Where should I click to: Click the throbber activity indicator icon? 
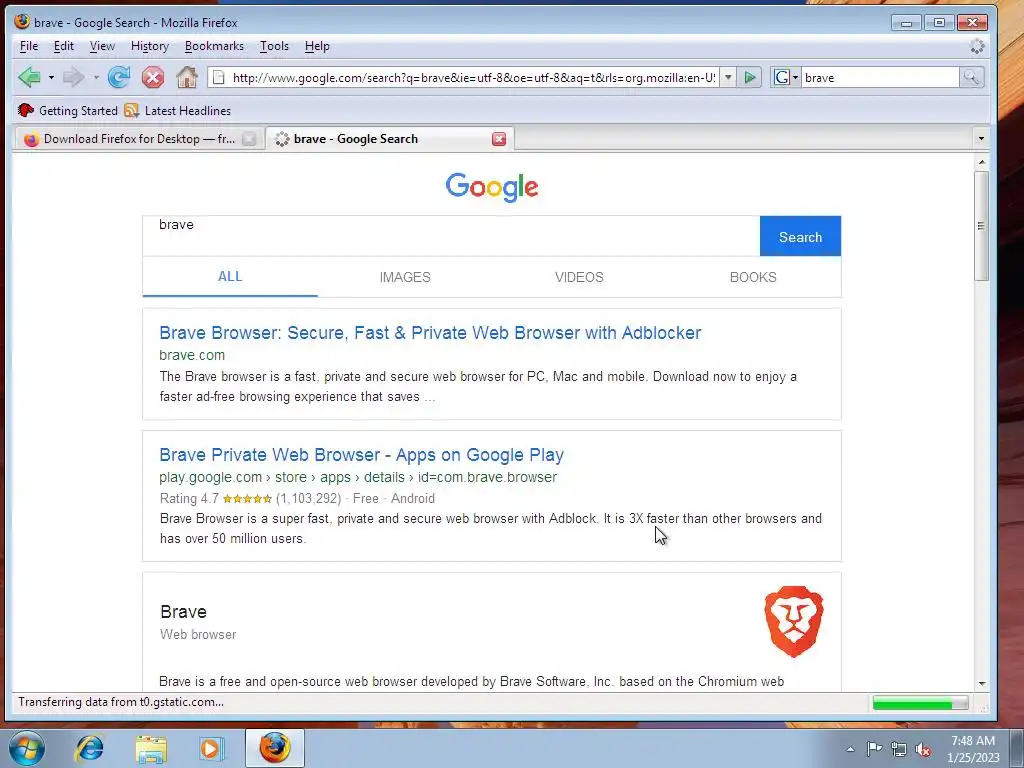977,46
